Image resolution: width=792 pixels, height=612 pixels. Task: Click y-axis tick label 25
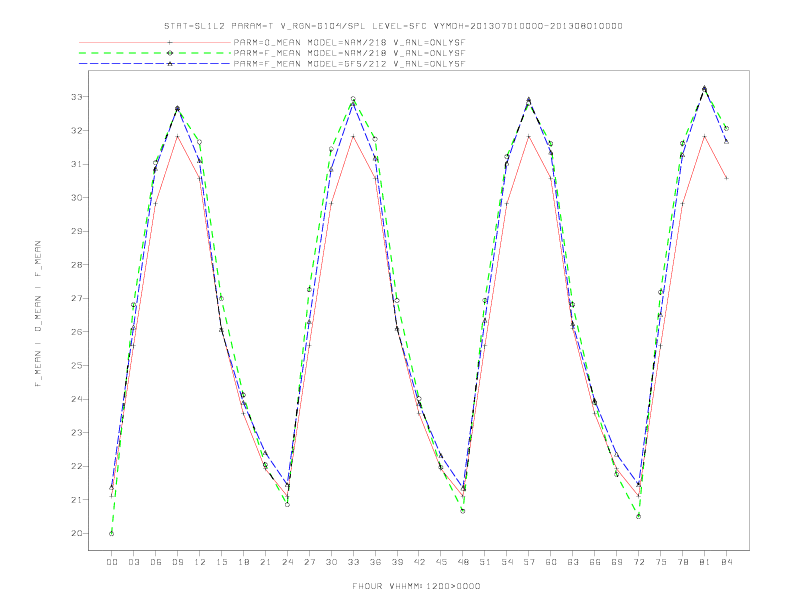(x=77, y=366)
